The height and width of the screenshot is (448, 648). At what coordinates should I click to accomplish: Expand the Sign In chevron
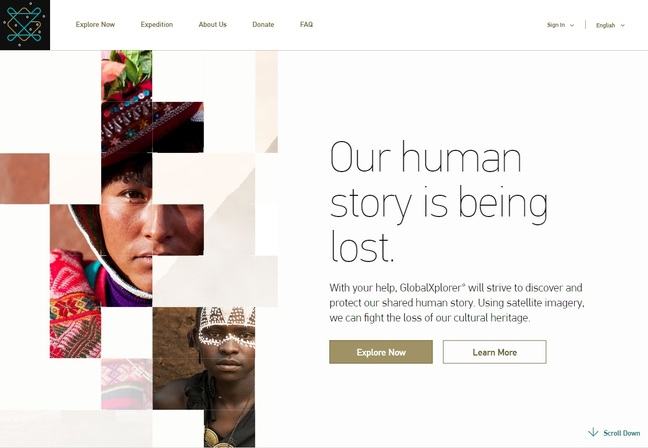click(x=572, y=25)
